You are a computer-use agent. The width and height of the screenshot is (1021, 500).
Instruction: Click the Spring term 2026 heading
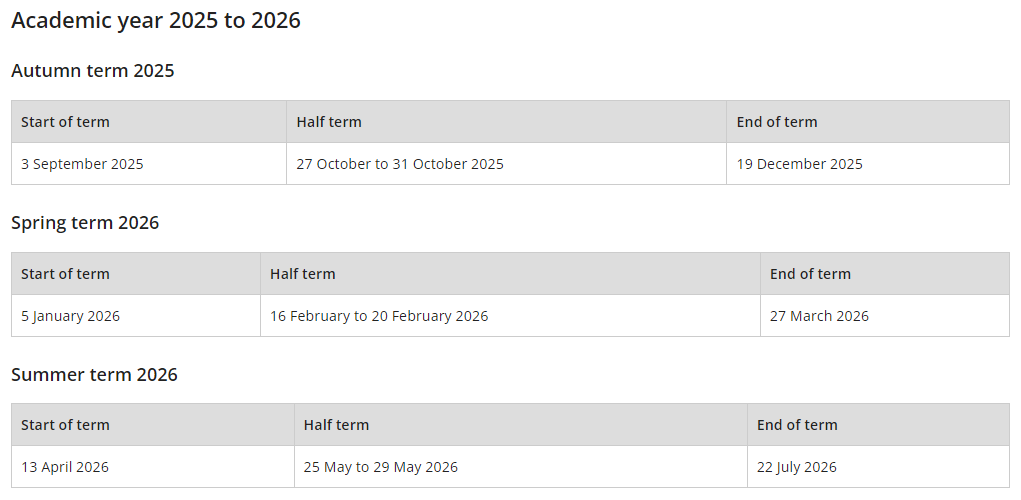(85, 223)
